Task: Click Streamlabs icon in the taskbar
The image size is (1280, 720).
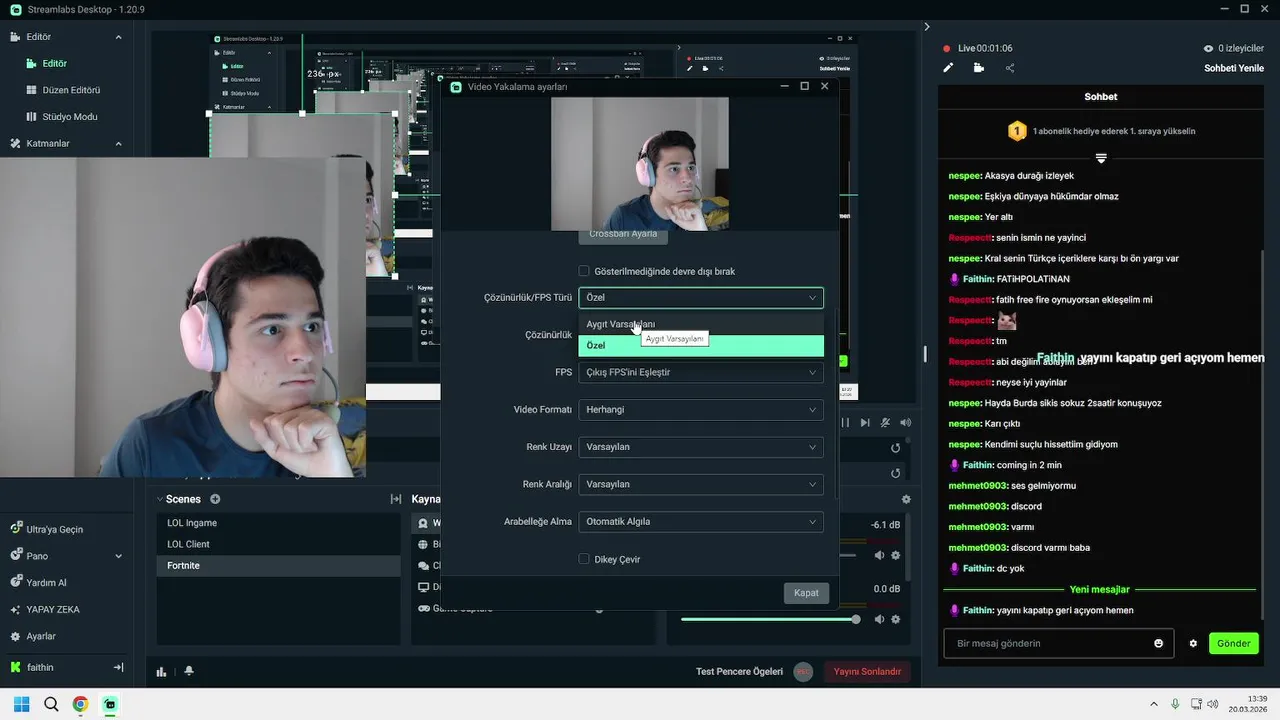Action: coord(110,704)
